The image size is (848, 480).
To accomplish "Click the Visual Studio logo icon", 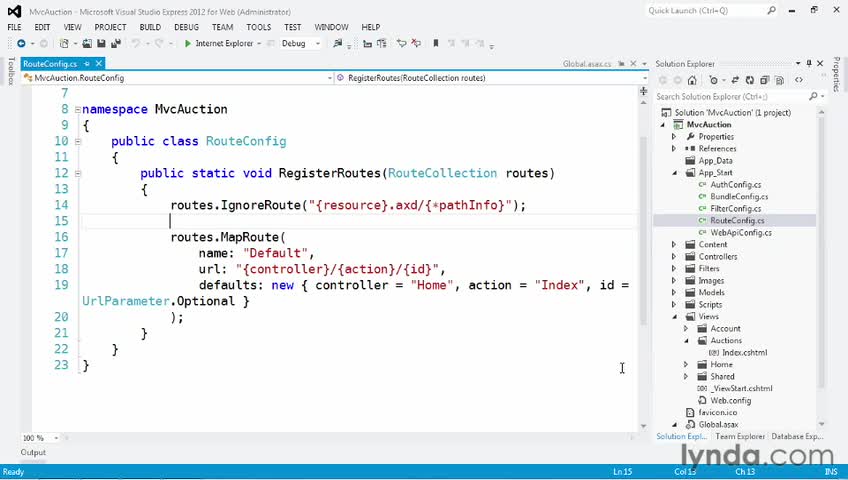I will coord(15,11).
